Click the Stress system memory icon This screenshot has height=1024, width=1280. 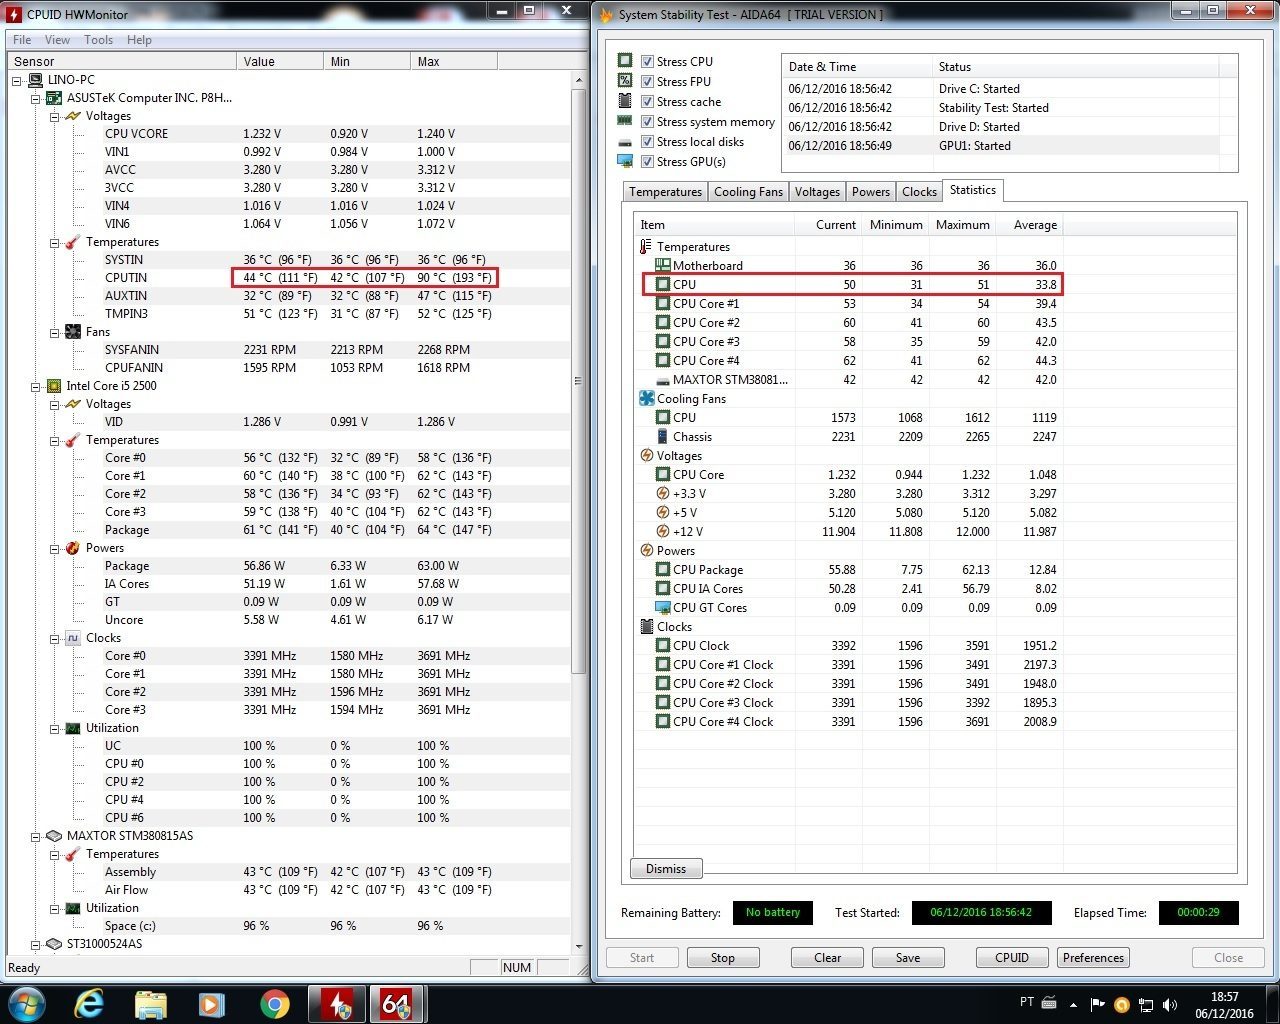click(x=625, y=121)
